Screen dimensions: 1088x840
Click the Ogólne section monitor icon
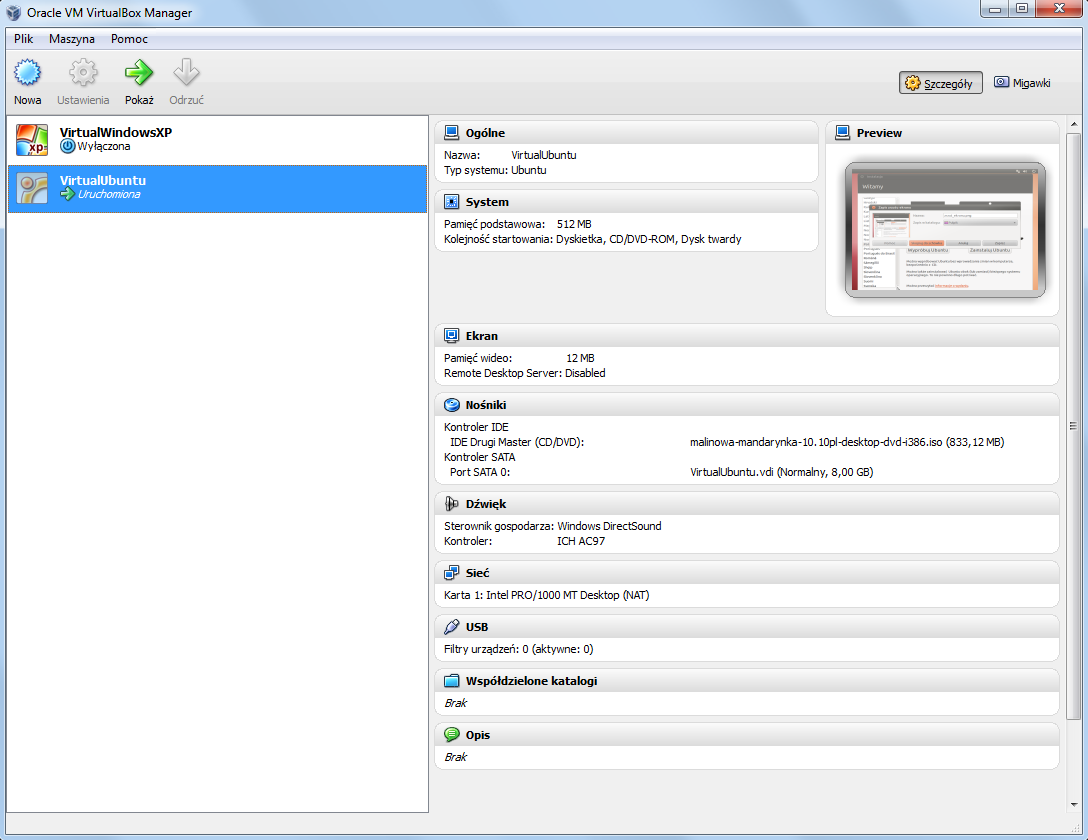click(452, 132)
